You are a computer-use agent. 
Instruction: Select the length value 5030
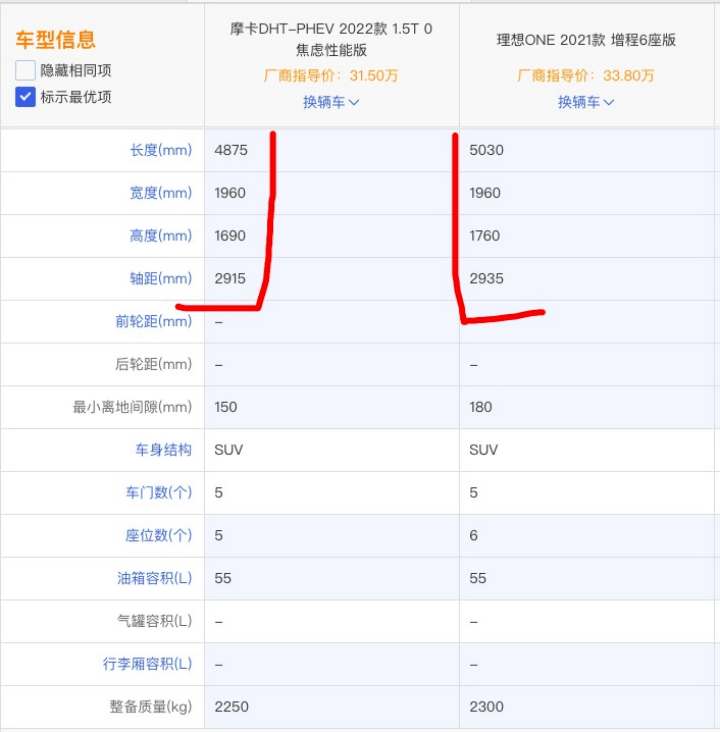click(x=487, y=150)
